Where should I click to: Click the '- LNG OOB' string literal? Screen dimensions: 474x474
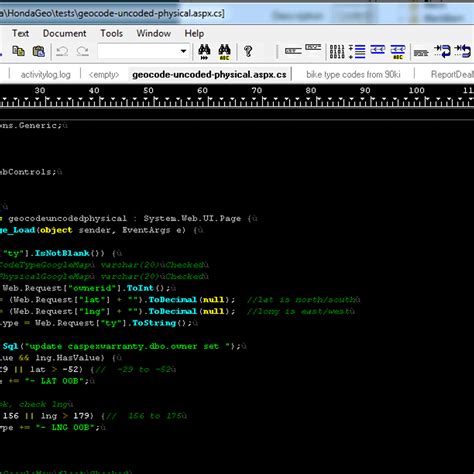pyautogui.click(x=65, y=427)
